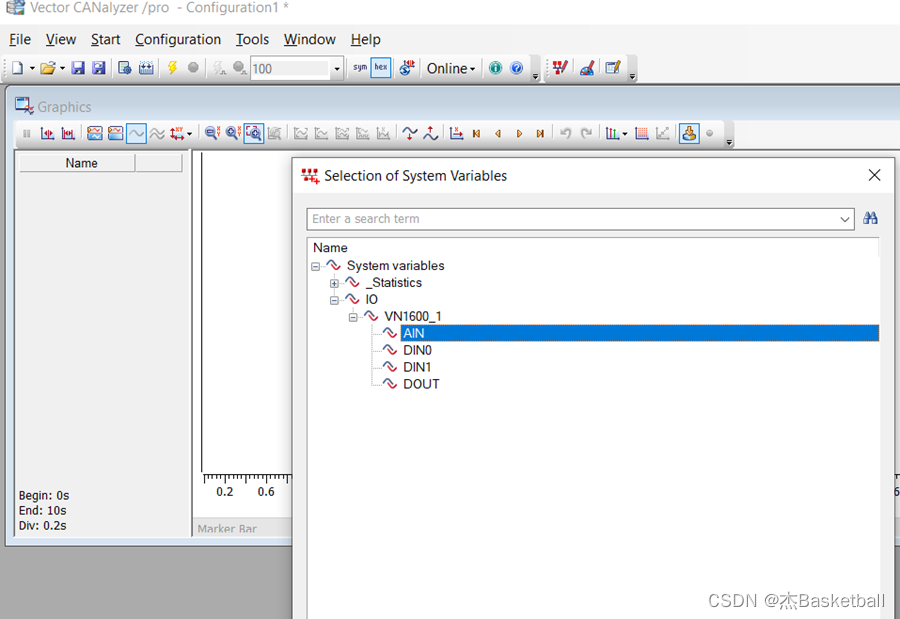Select the VN1600_1 tree item label

[413, 316]
